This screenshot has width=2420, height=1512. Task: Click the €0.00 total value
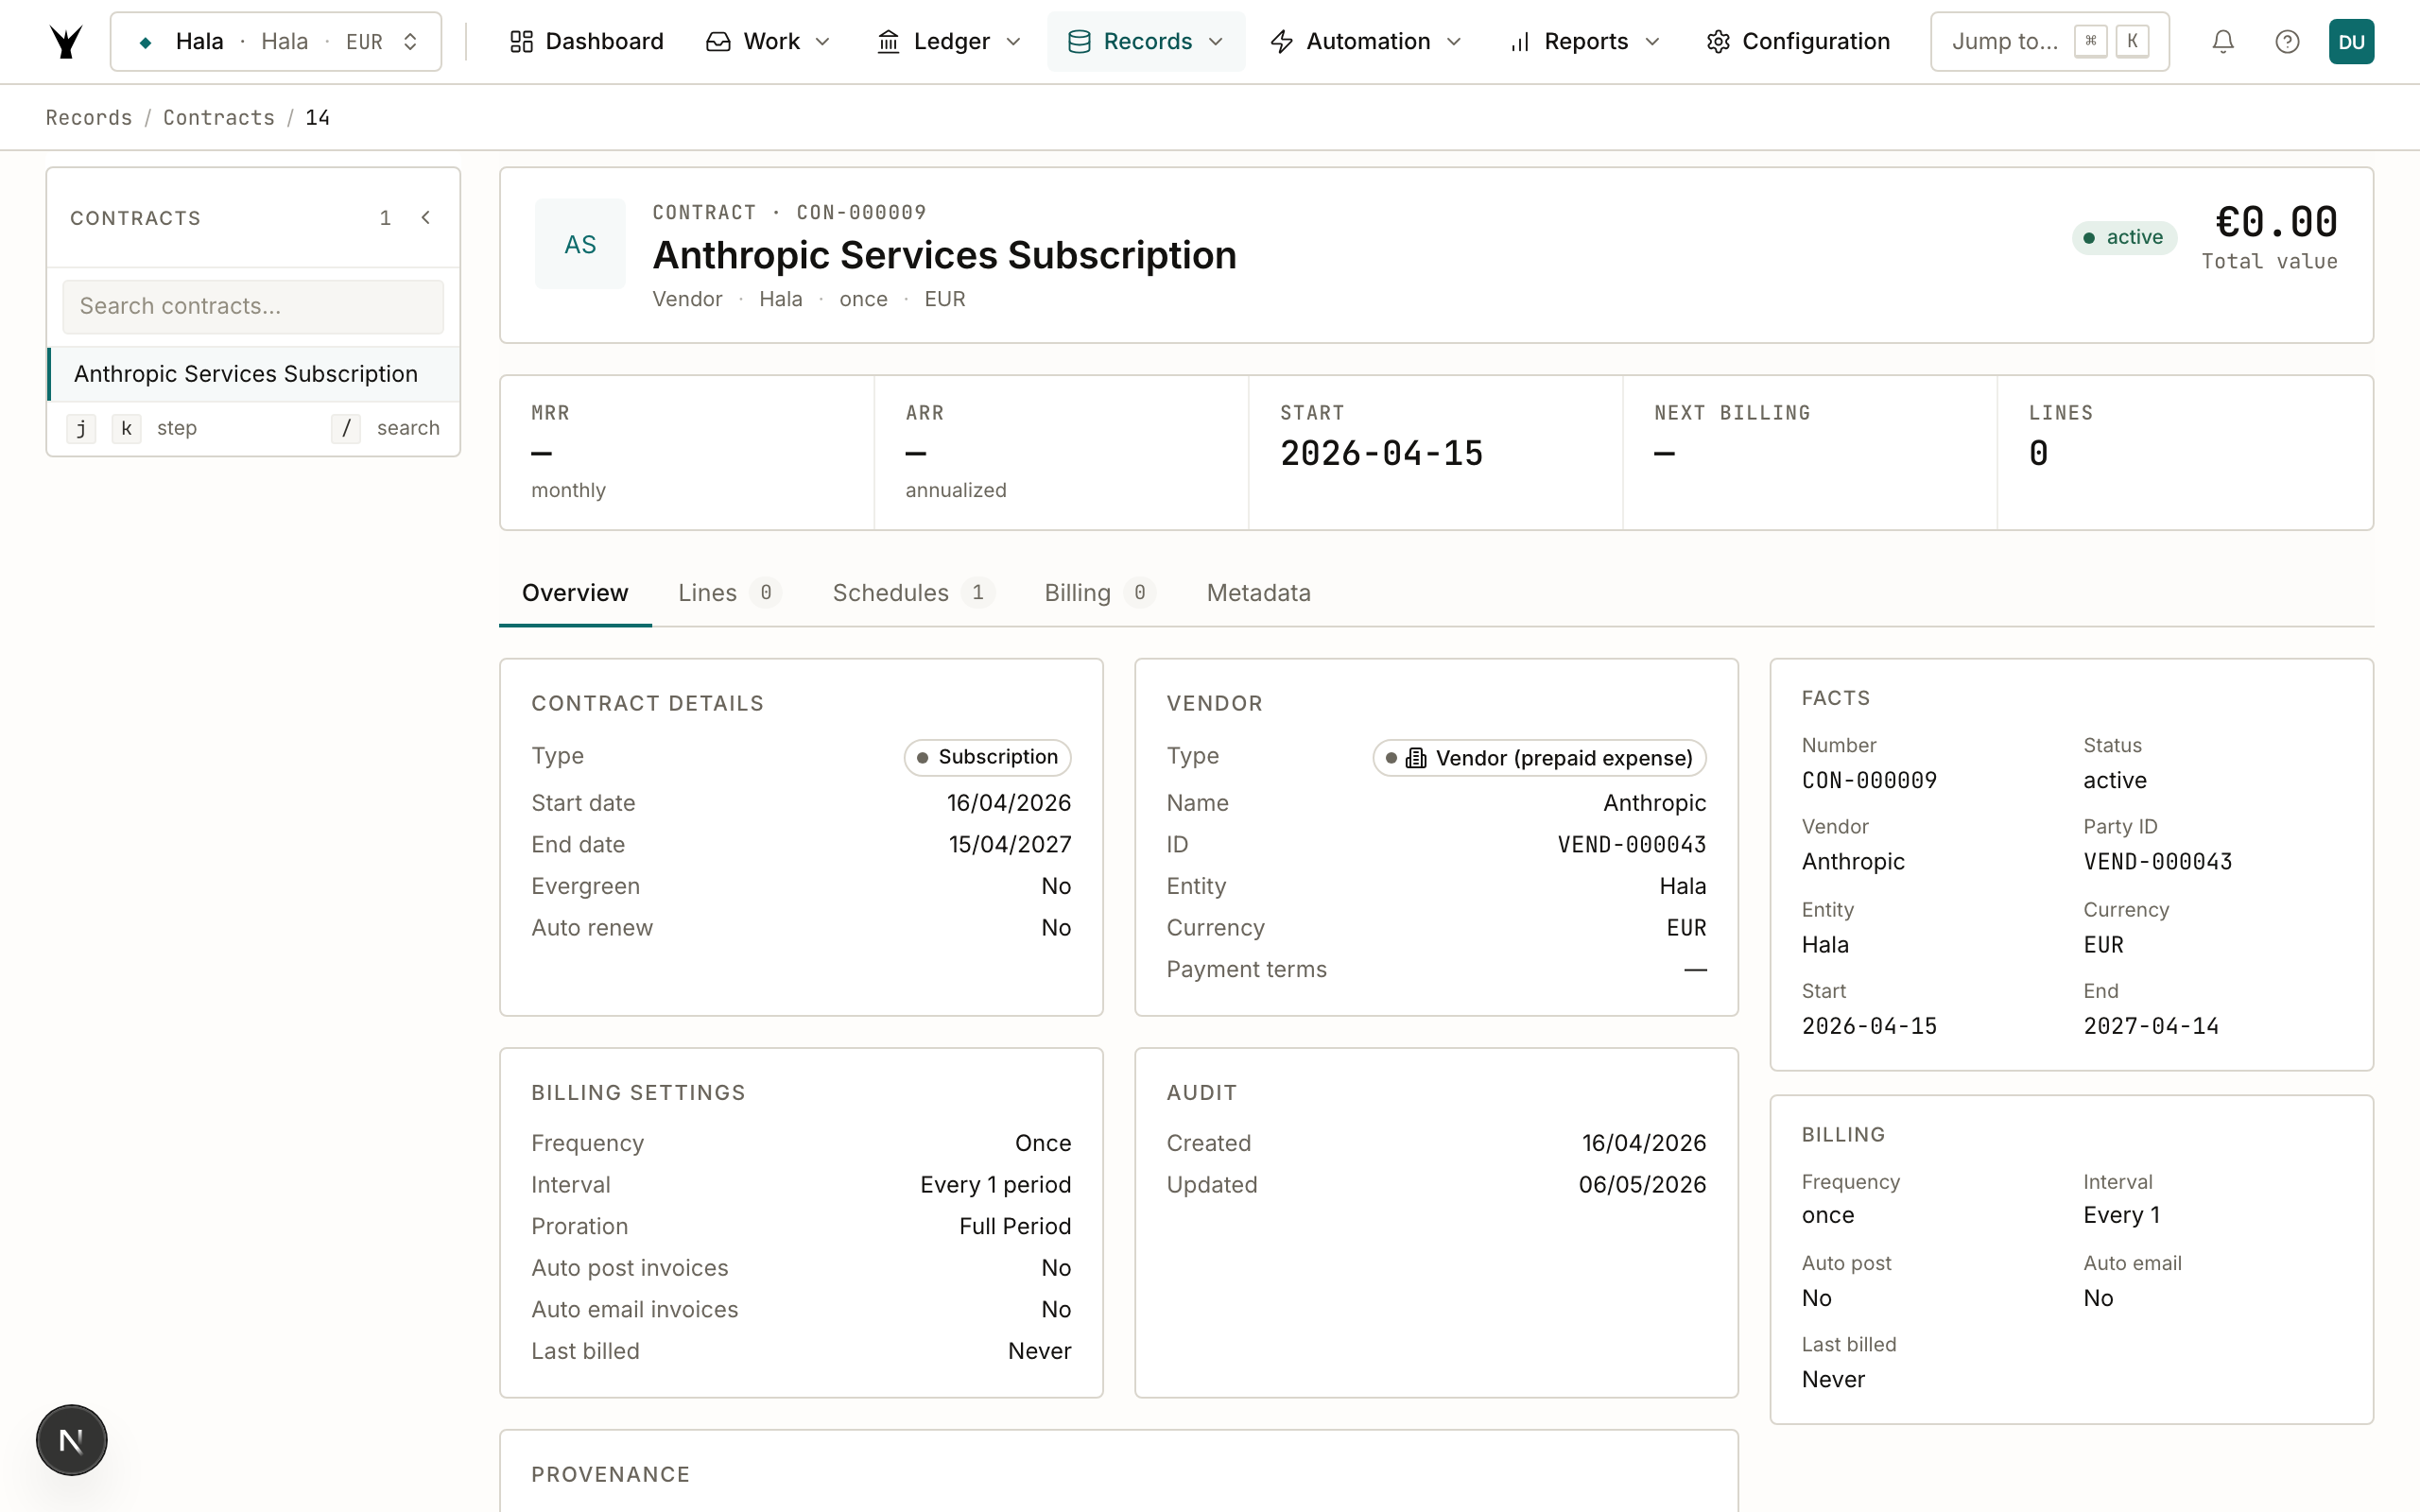click(x=2276, y=221)
